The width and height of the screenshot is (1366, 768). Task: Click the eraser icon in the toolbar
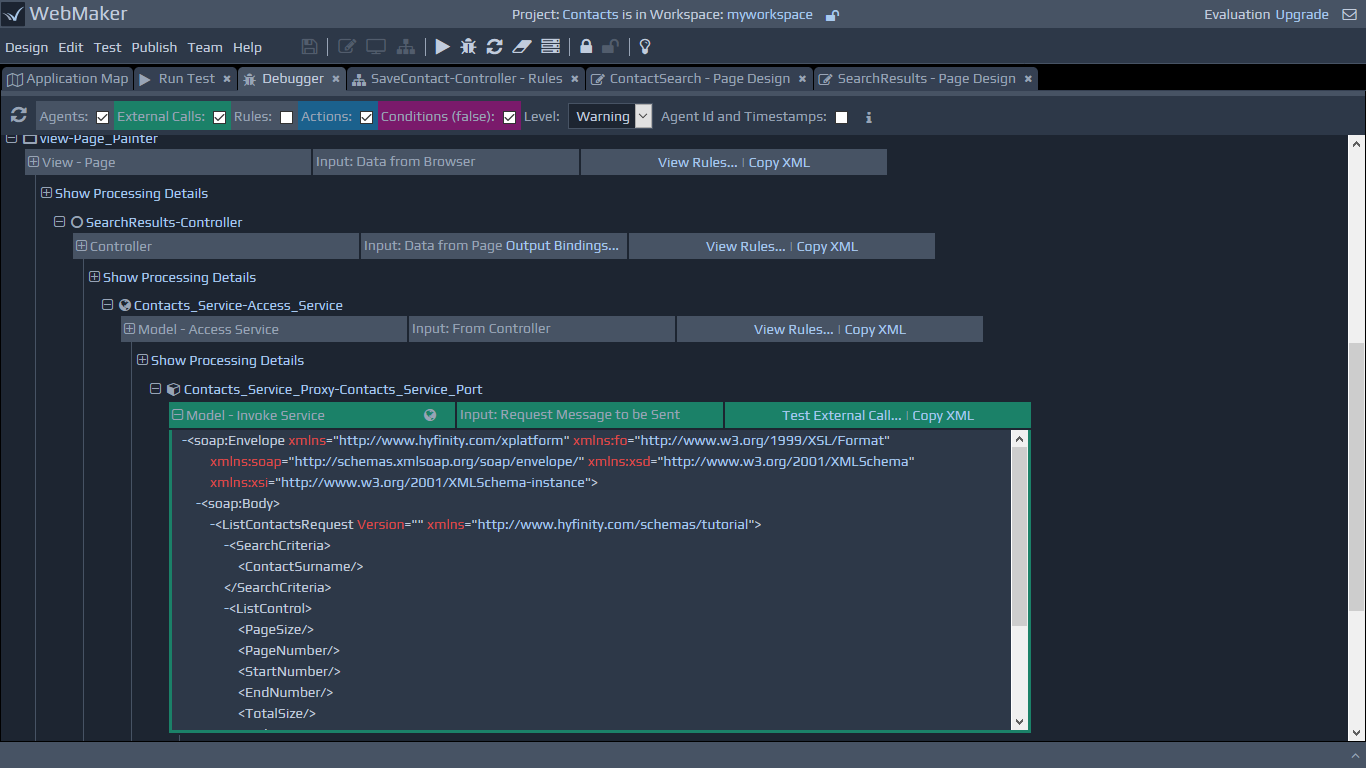[521, 47]
